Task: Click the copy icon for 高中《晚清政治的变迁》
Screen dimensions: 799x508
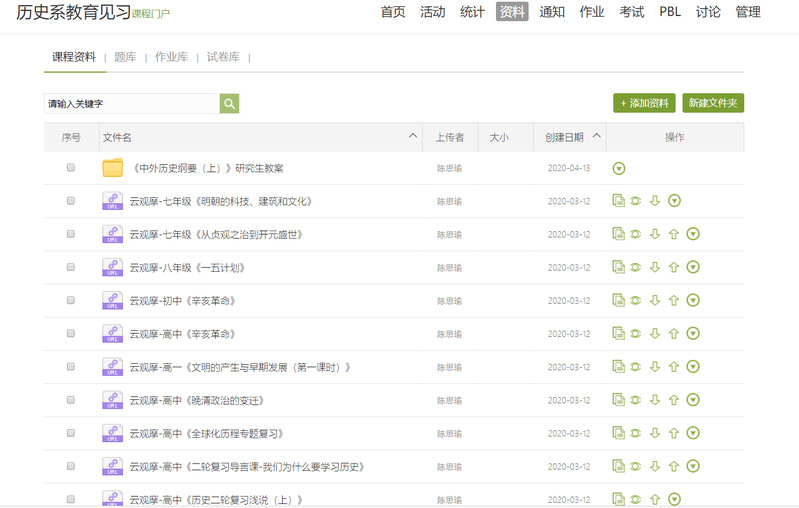Action: [618, 400]
